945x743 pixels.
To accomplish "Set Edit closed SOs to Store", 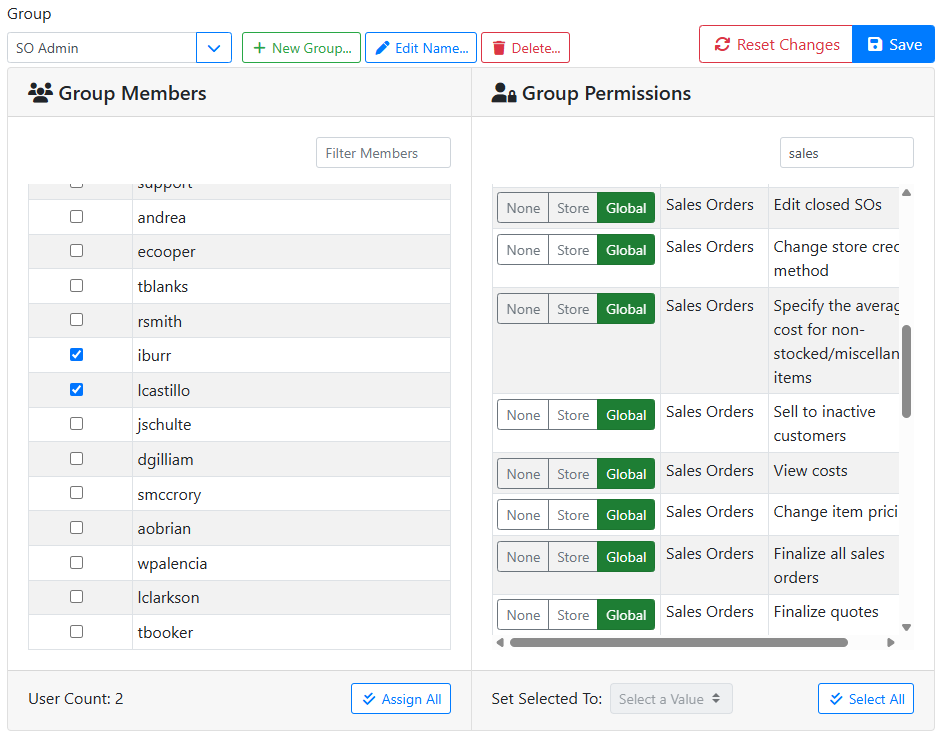I will (573, 208).
